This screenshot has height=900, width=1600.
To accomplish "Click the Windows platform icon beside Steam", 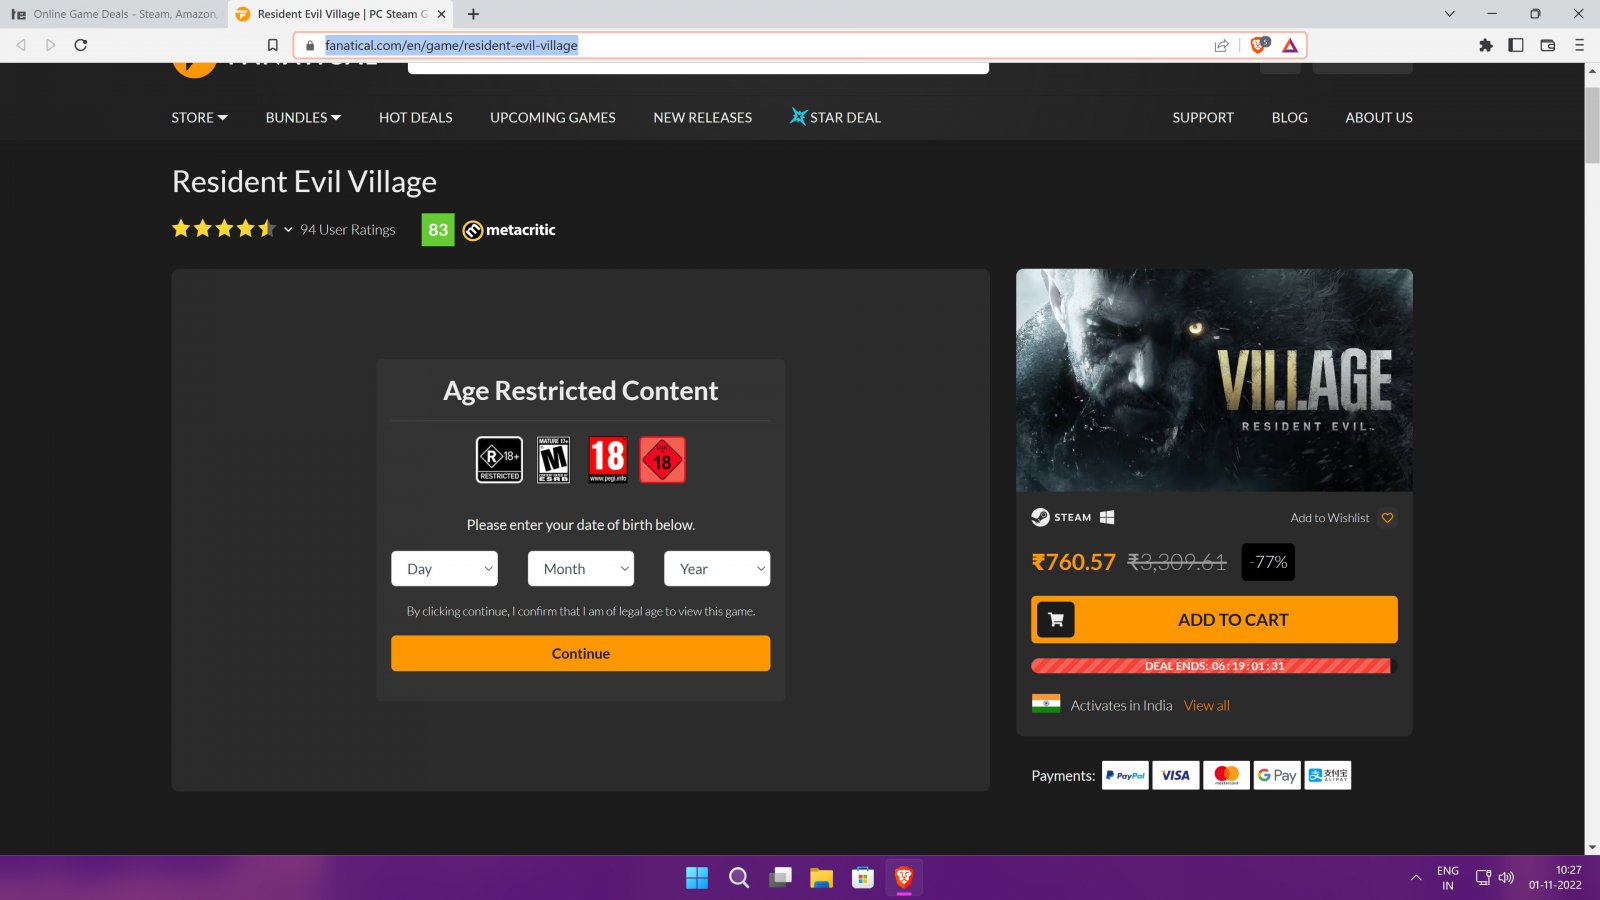I will pos(1107,517).
